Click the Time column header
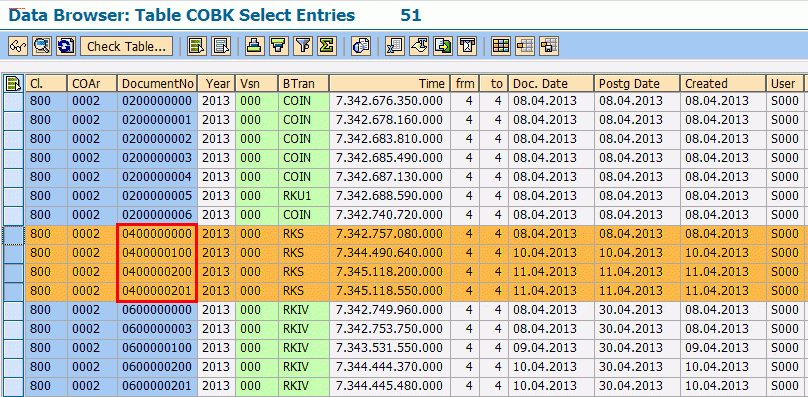Viewport: 808px width, 397px height. tap(390, 84)
